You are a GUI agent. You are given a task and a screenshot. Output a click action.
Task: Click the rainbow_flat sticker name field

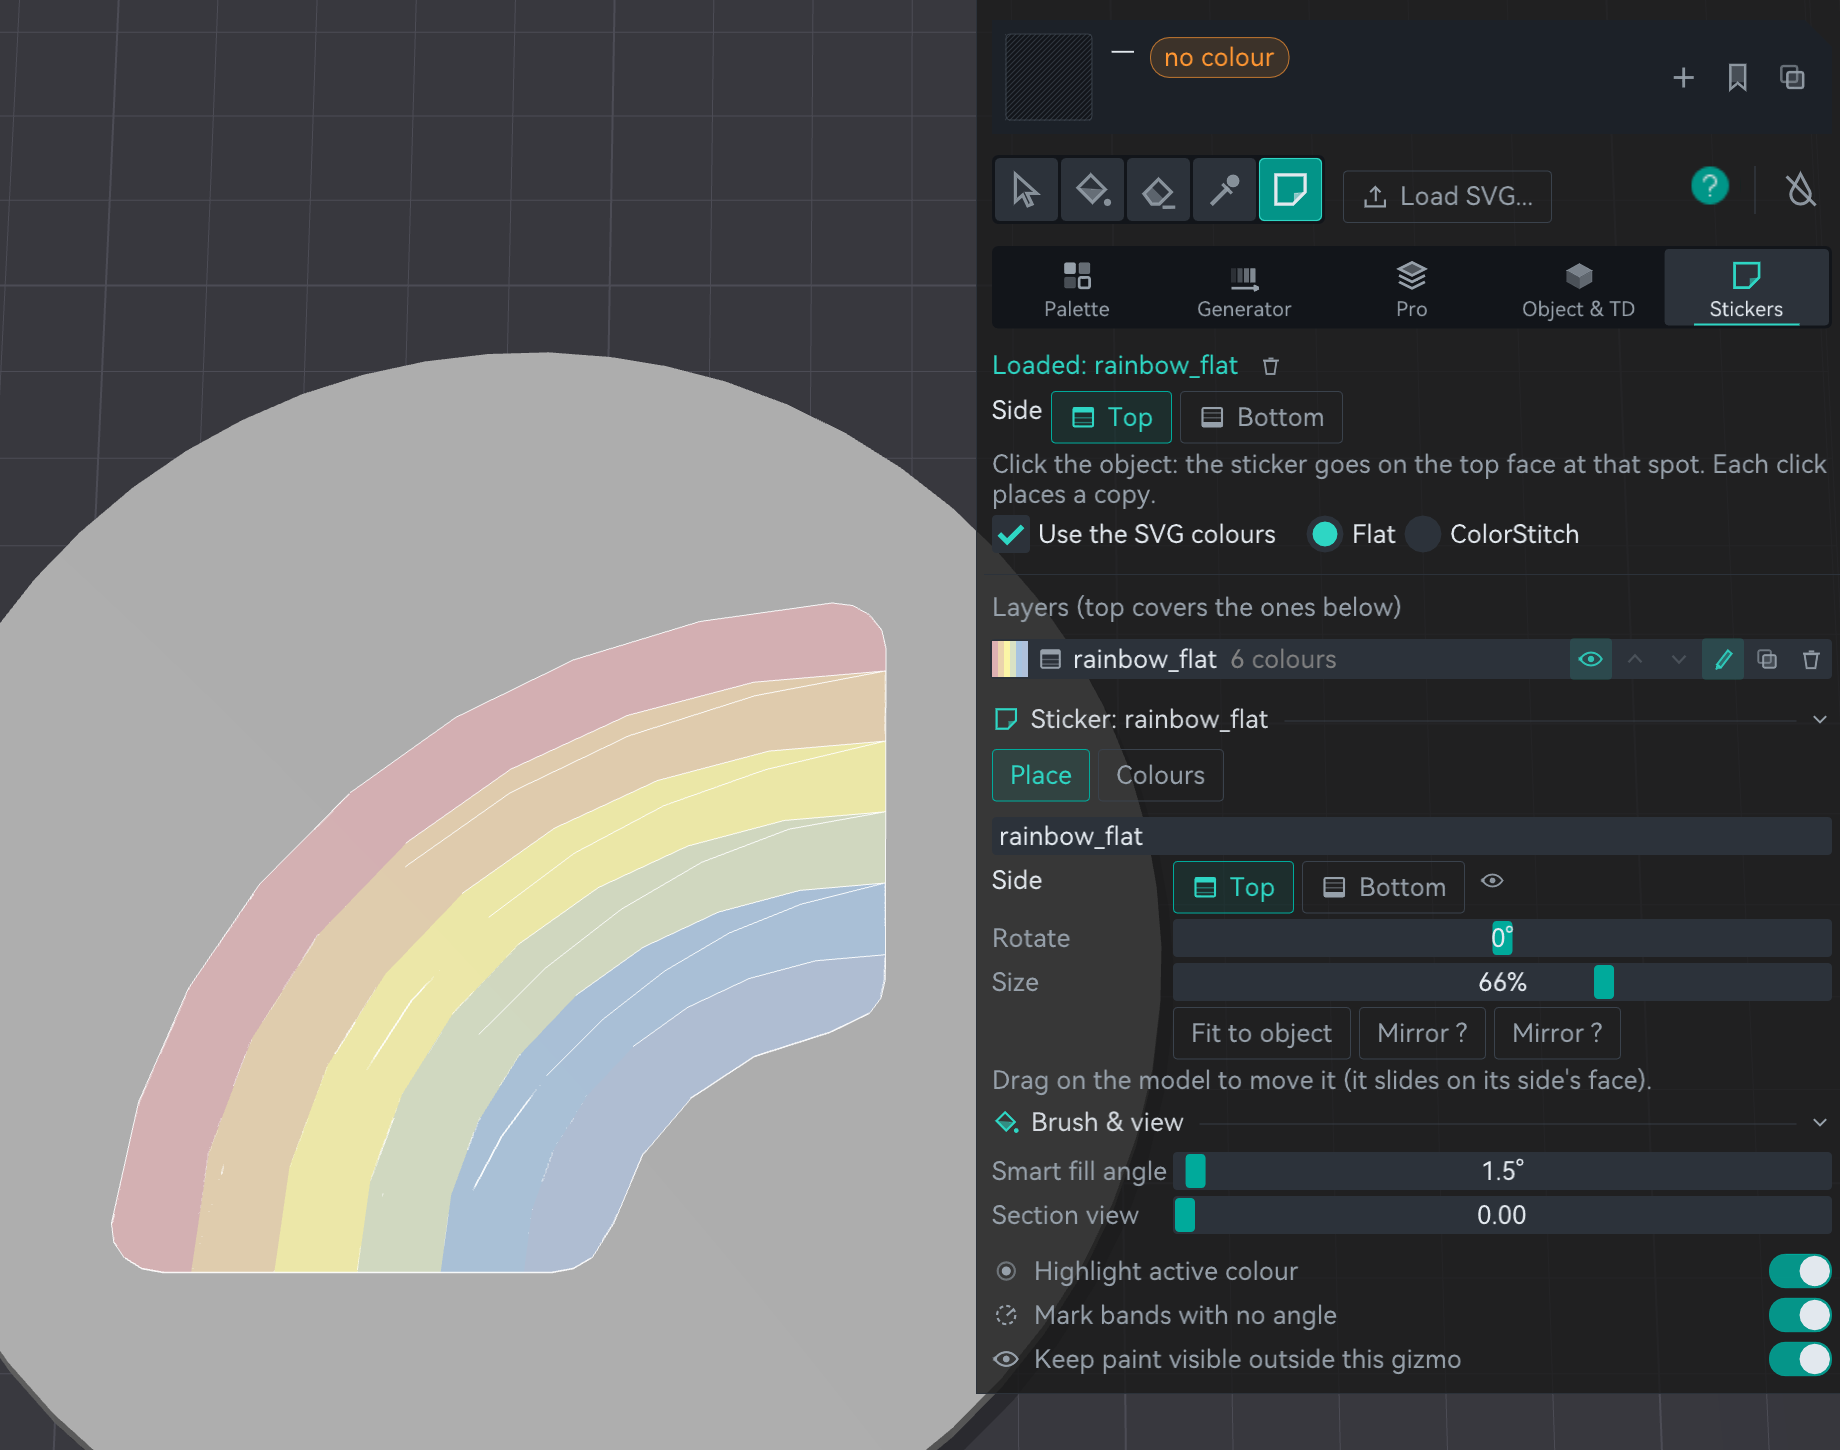click(1411, 836)
